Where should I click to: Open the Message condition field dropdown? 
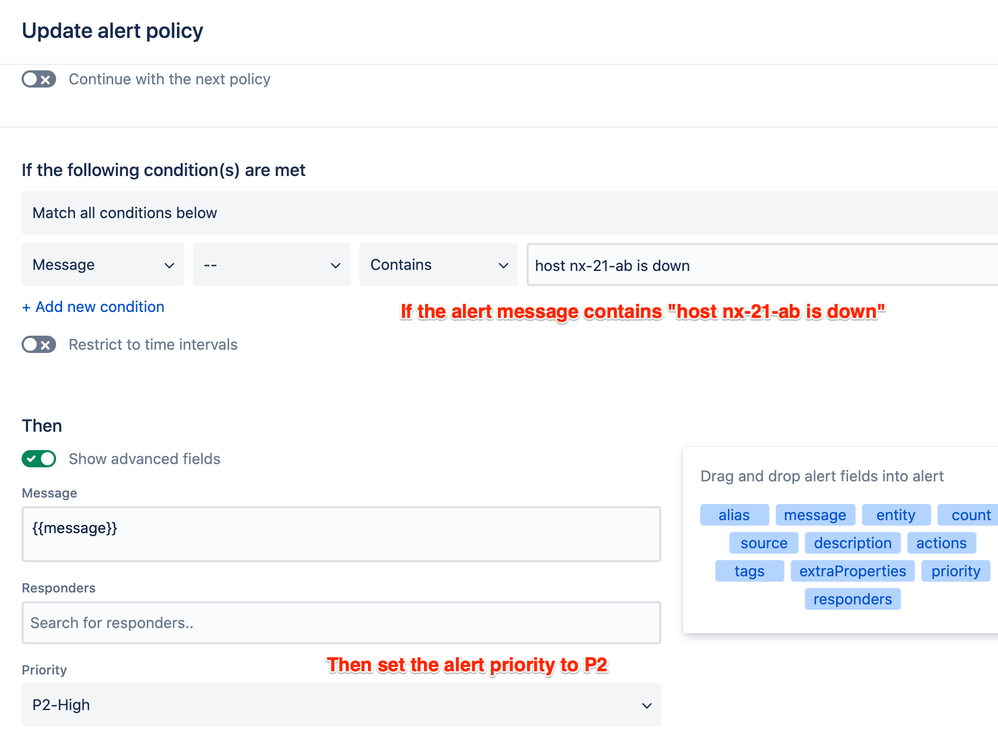pyautogui.click(x=102, y=264)
